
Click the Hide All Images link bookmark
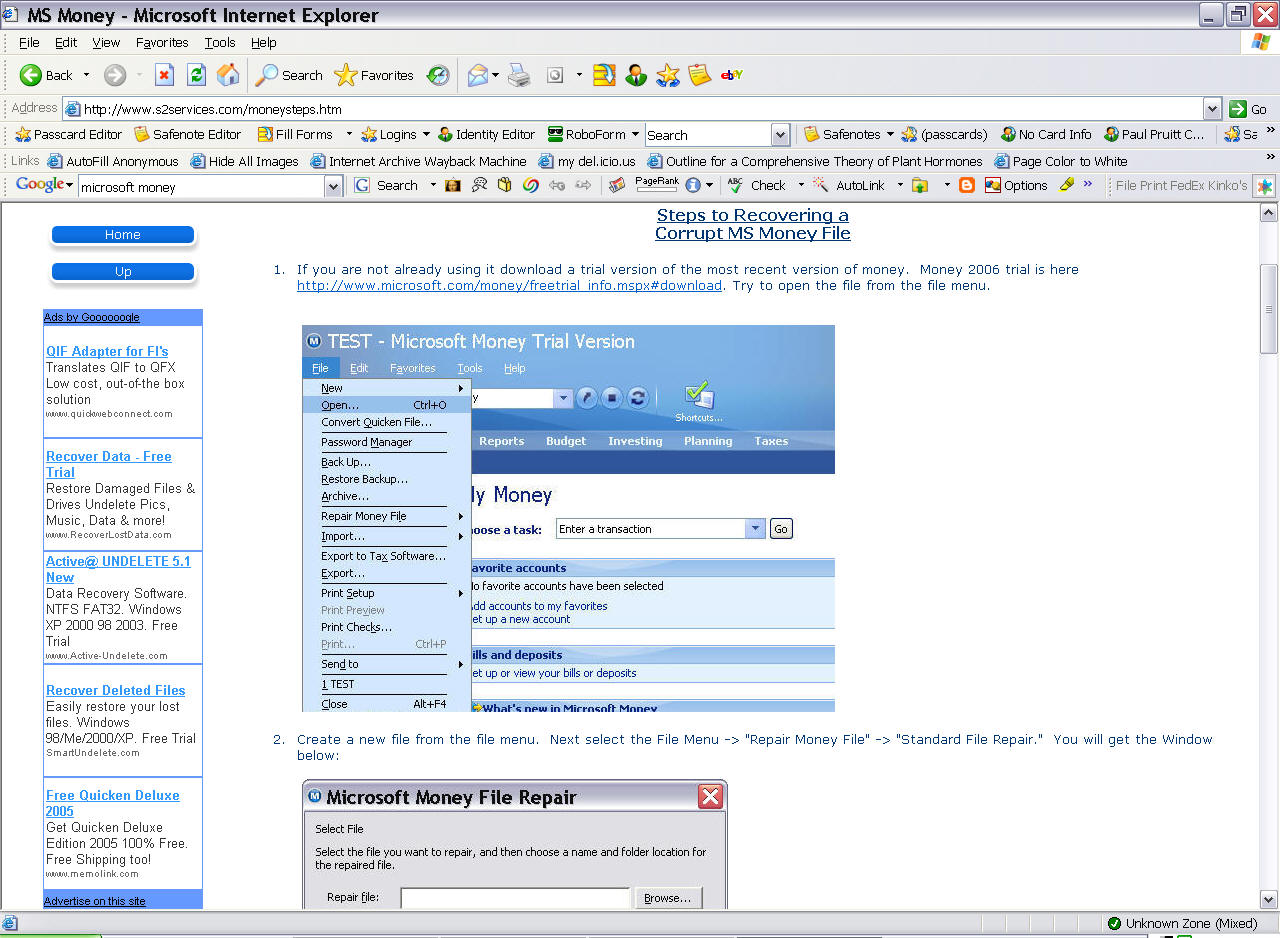tap(244, 161)
